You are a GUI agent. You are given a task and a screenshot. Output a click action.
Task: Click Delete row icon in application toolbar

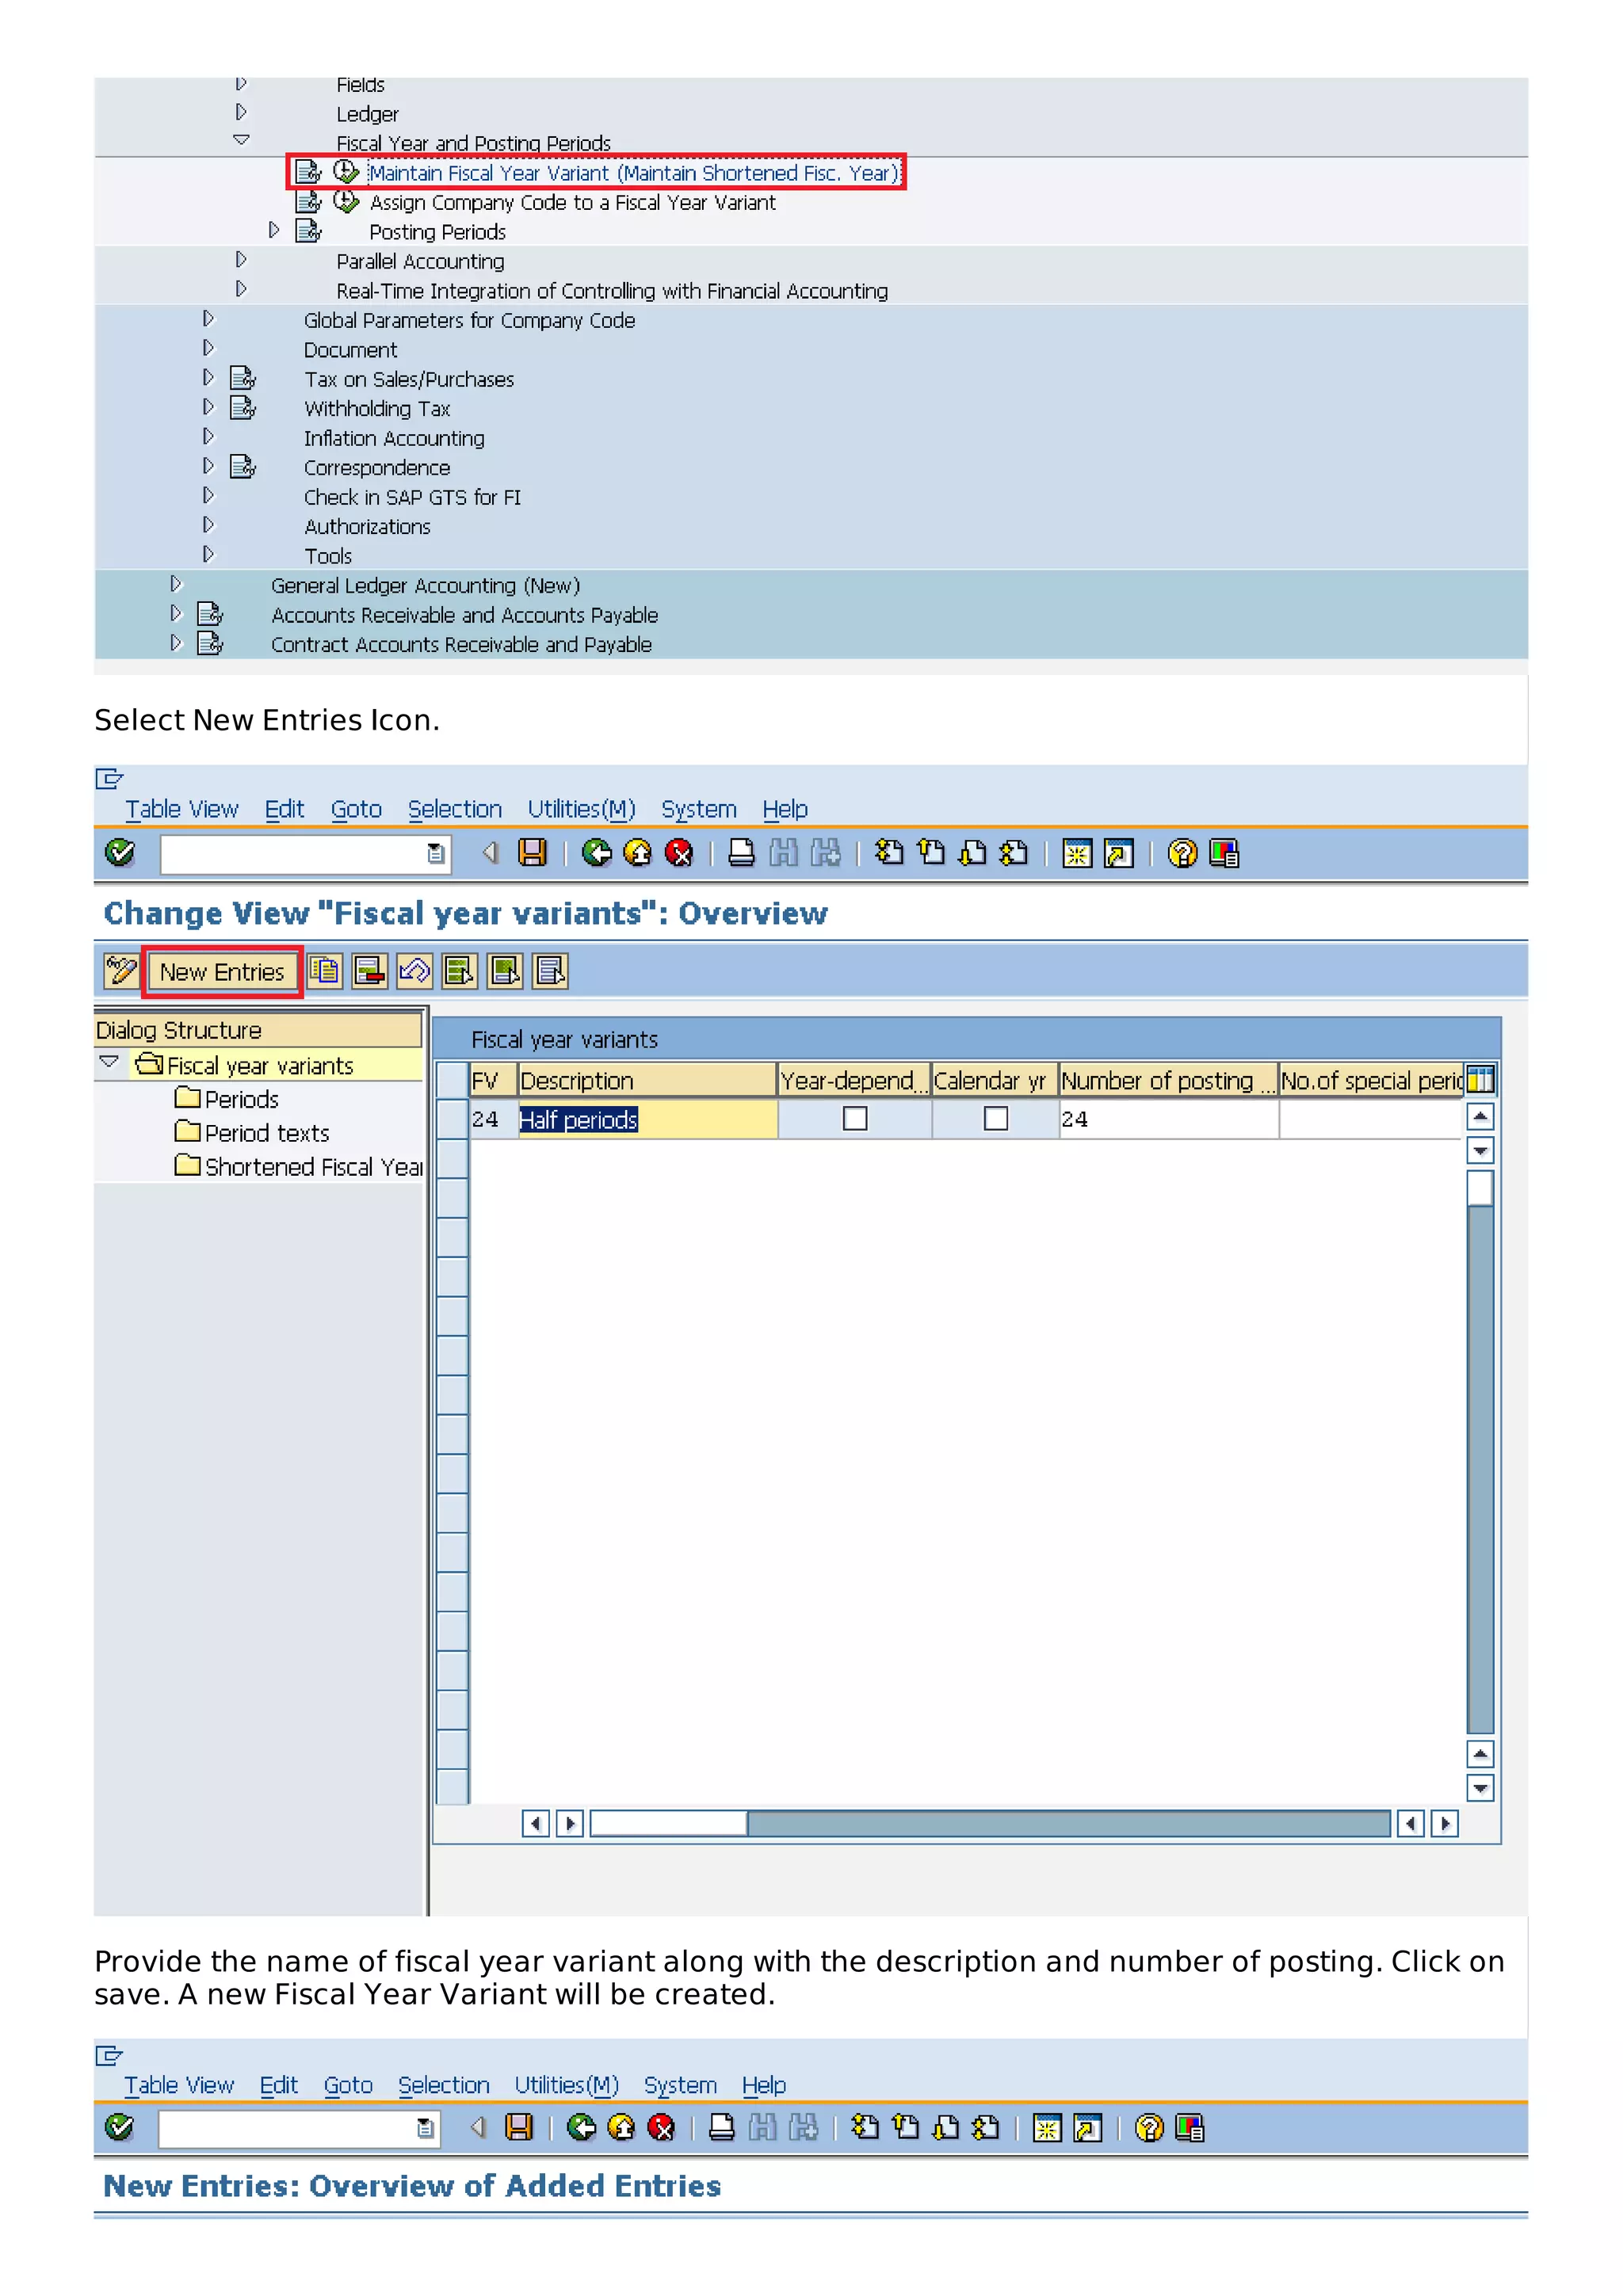[x=370, y=971]
